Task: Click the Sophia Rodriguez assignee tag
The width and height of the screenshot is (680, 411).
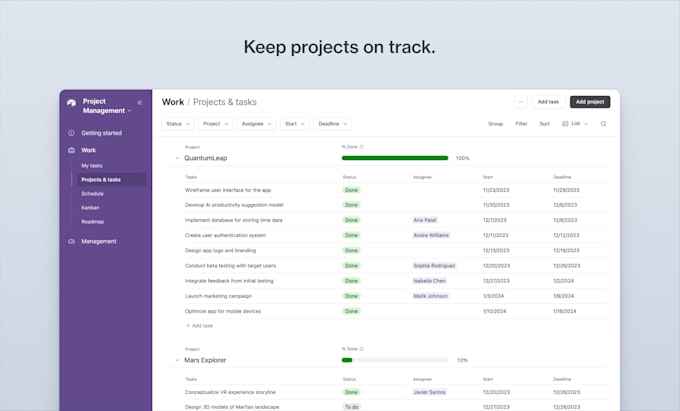Action: point(434,266)
